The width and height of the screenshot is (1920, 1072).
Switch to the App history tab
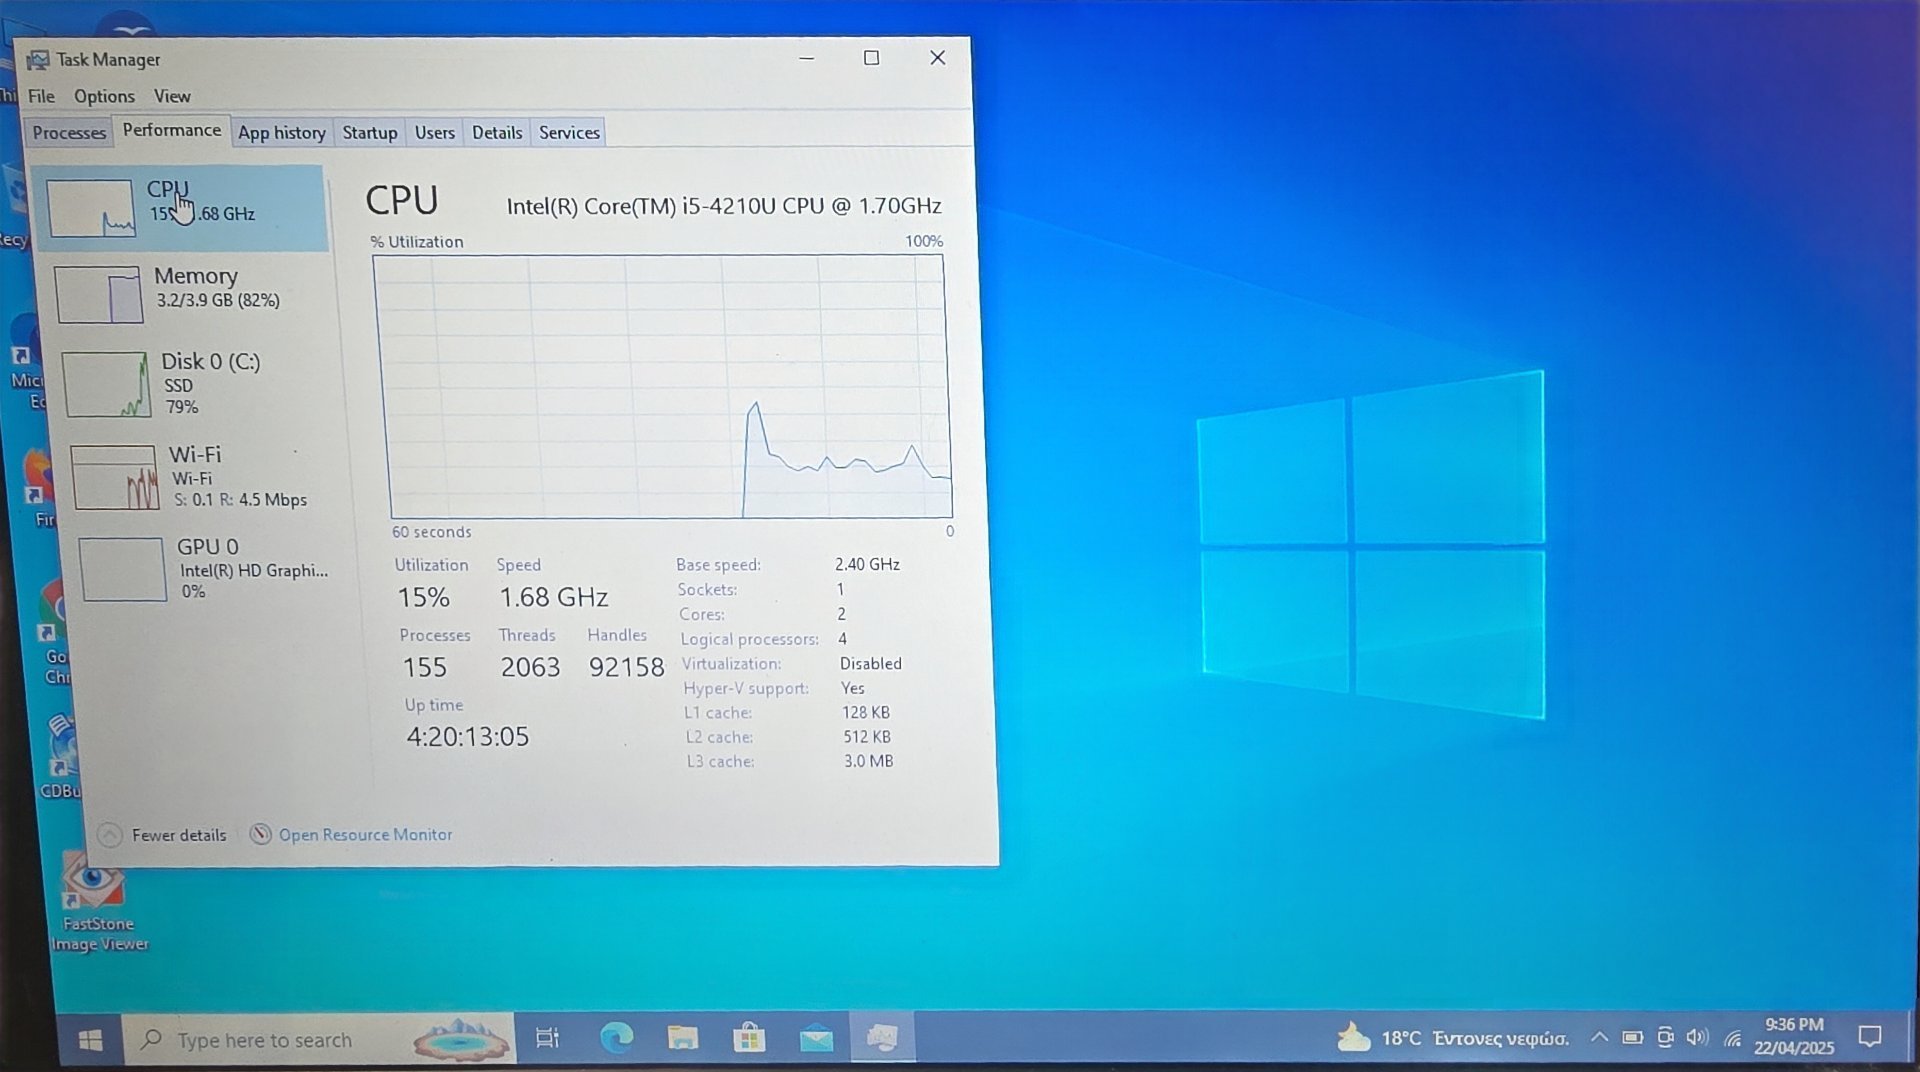282,132
